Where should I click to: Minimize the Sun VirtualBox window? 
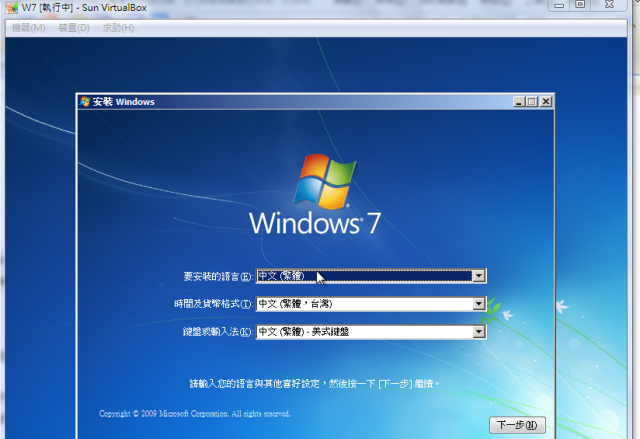559,5
